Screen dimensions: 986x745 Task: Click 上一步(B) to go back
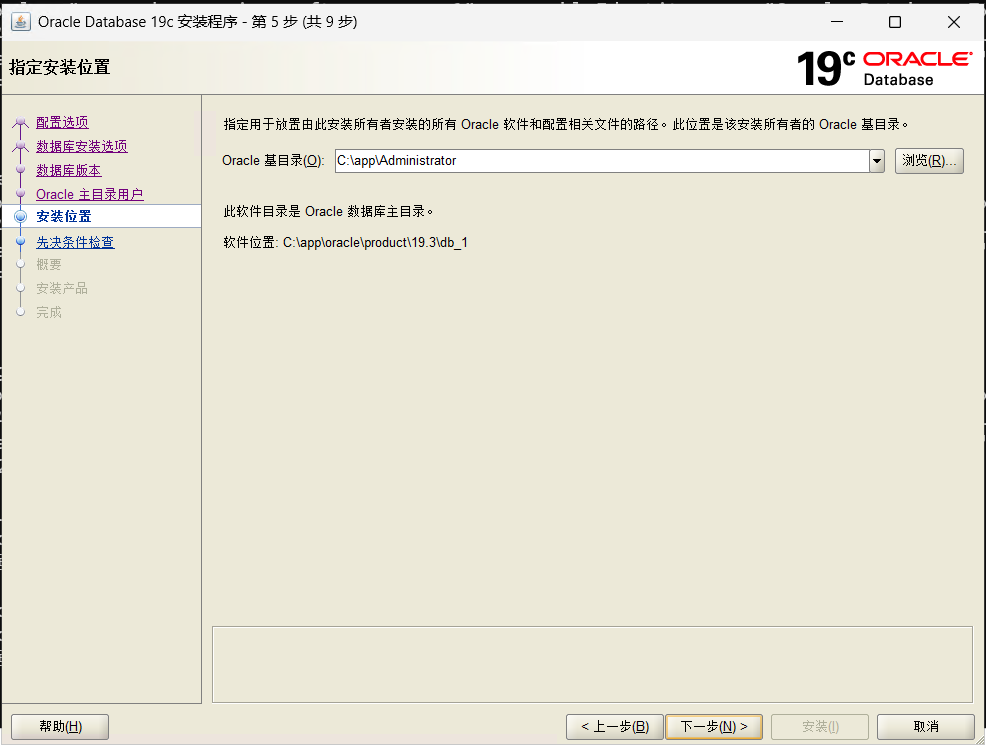click(x=614, y=727)
